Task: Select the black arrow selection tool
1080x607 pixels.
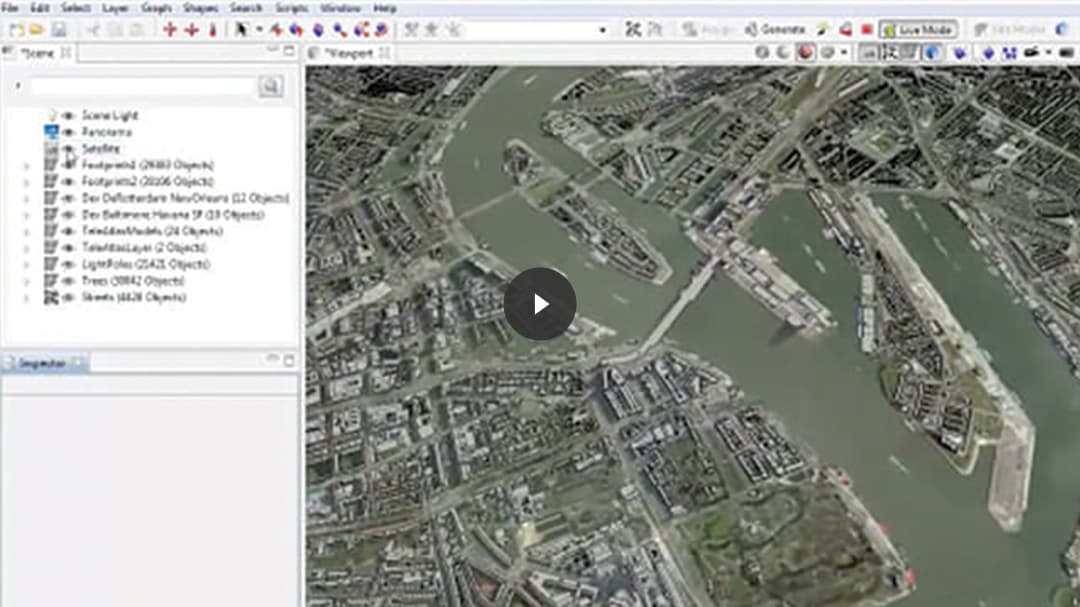Action: coord(241,30)
